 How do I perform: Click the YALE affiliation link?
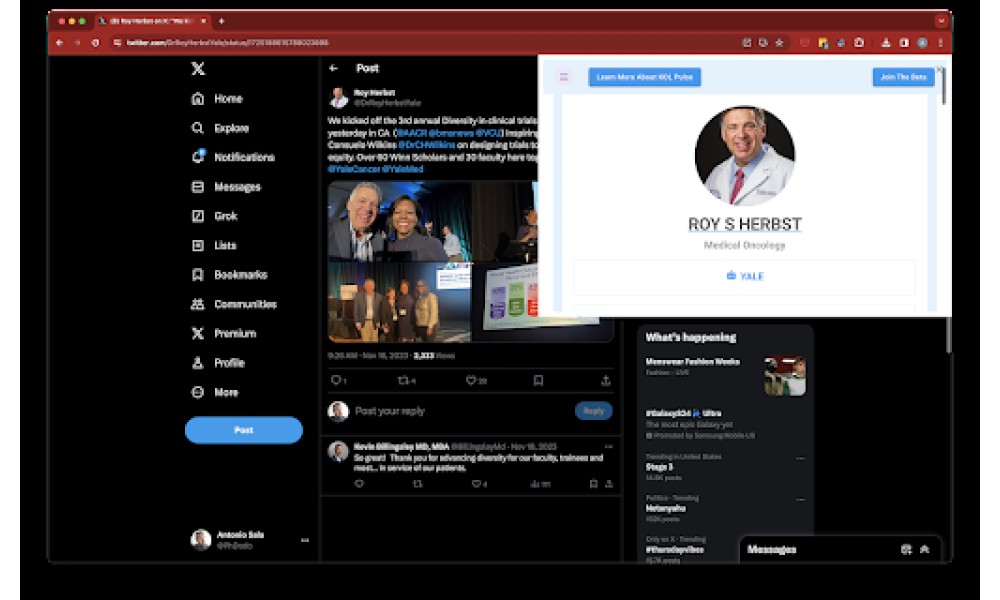click(745, 276)
